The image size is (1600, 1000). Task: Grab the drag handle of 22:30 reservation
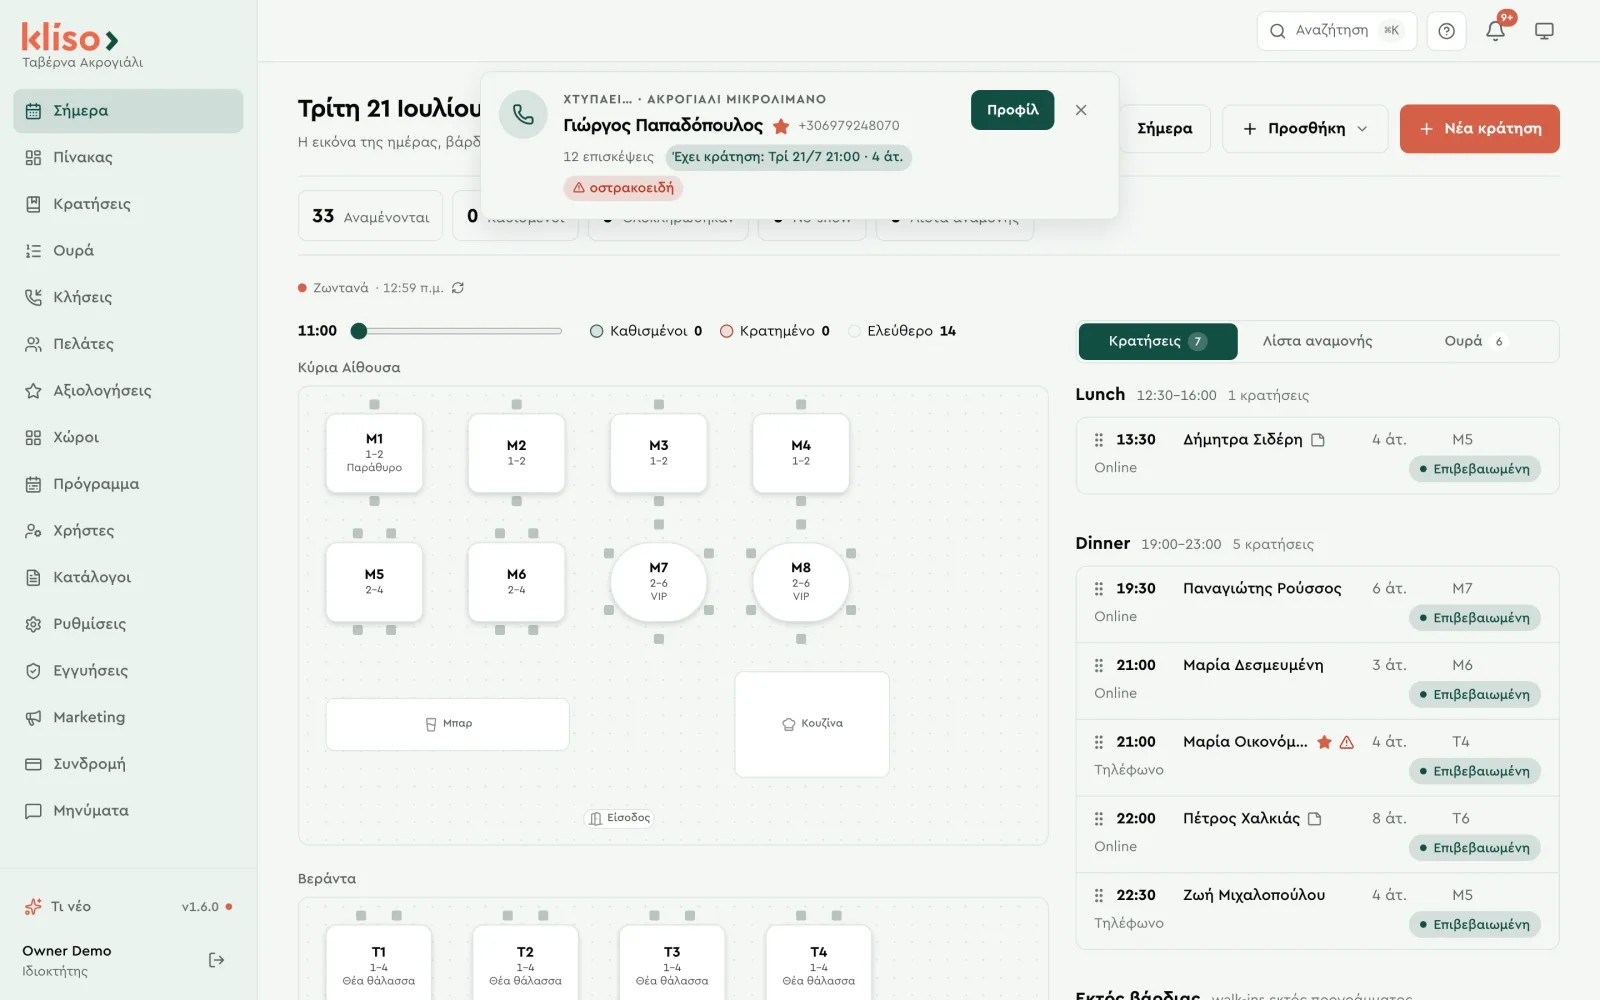[1099, 896]
